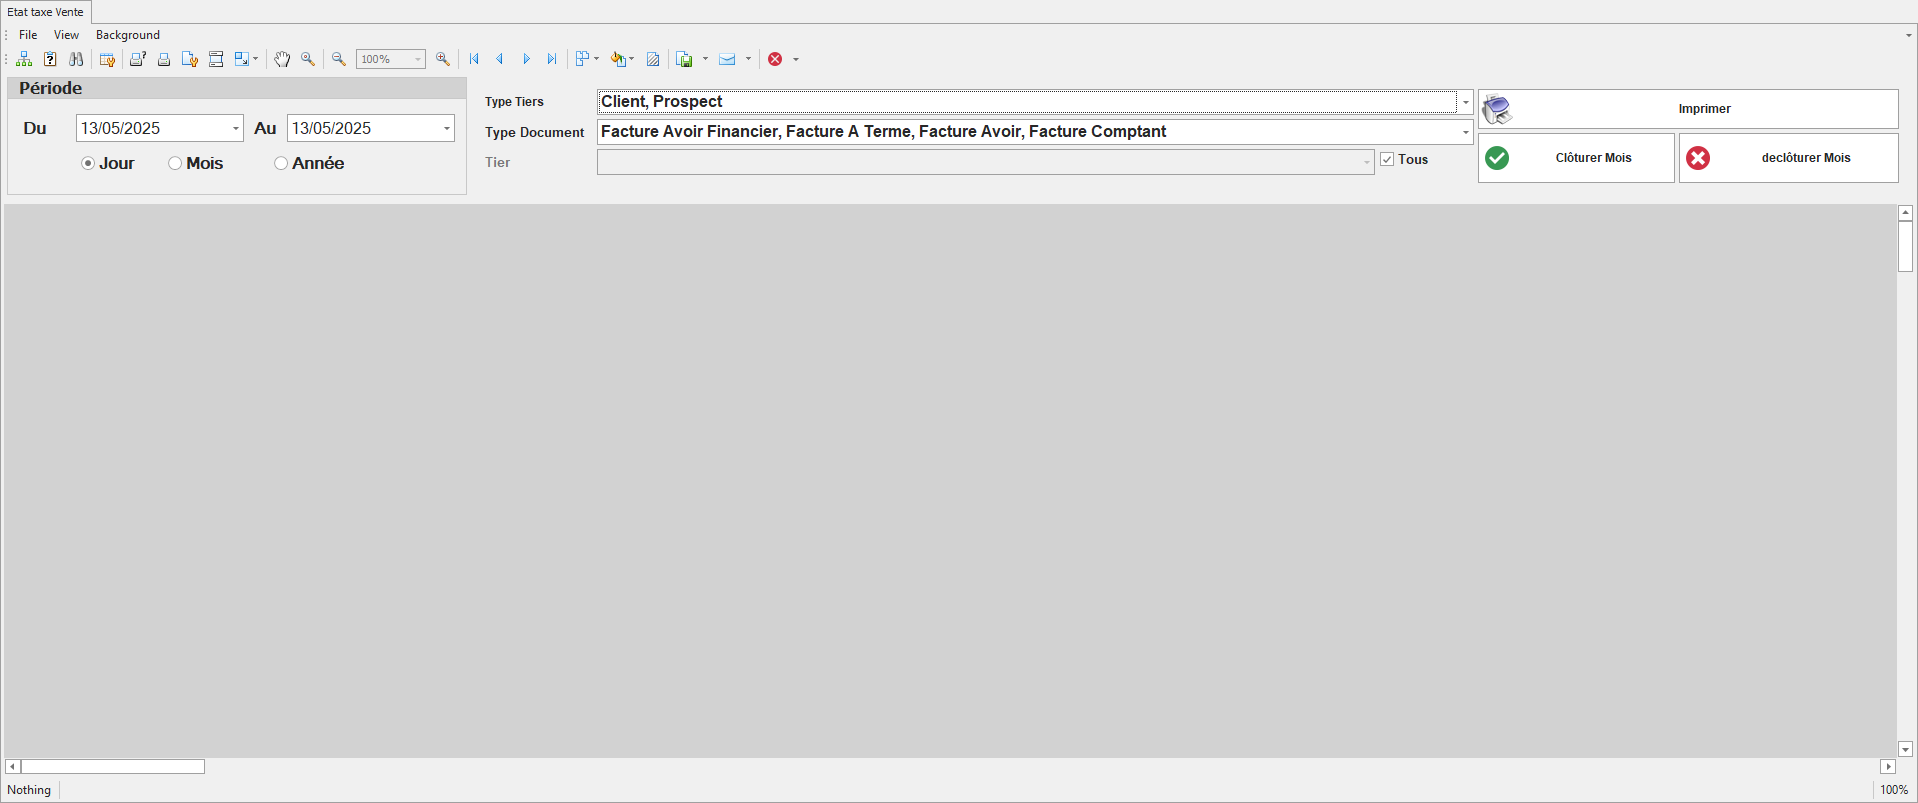Click the Zoom Out magnifier icon
The width and height of the screenshot is (1918, 803).
coord(339,60)
